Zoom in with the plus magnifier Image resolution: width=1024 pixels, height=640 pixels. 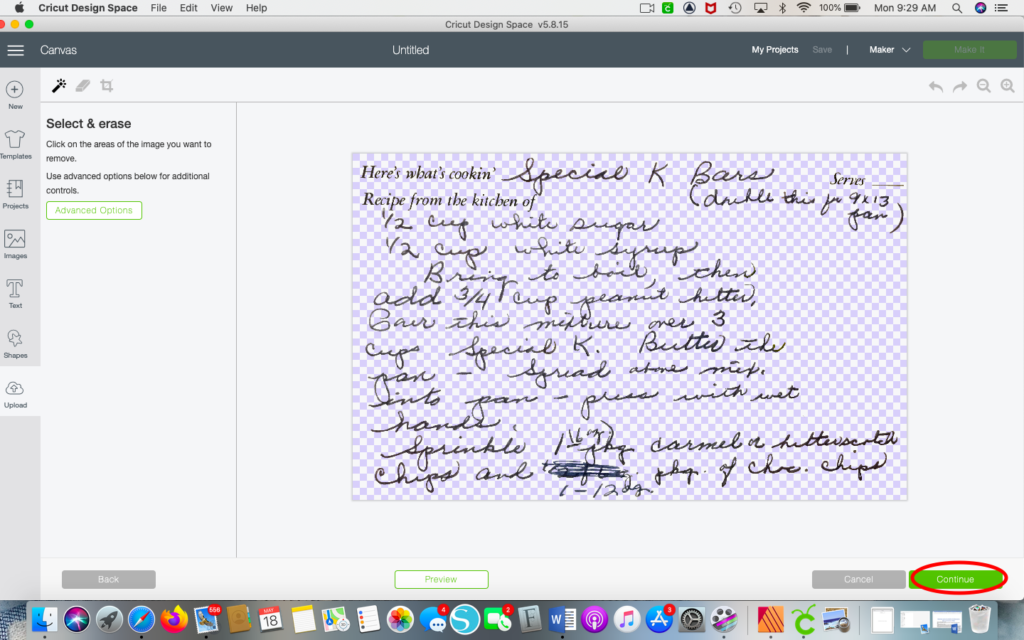pos(1008,86)
